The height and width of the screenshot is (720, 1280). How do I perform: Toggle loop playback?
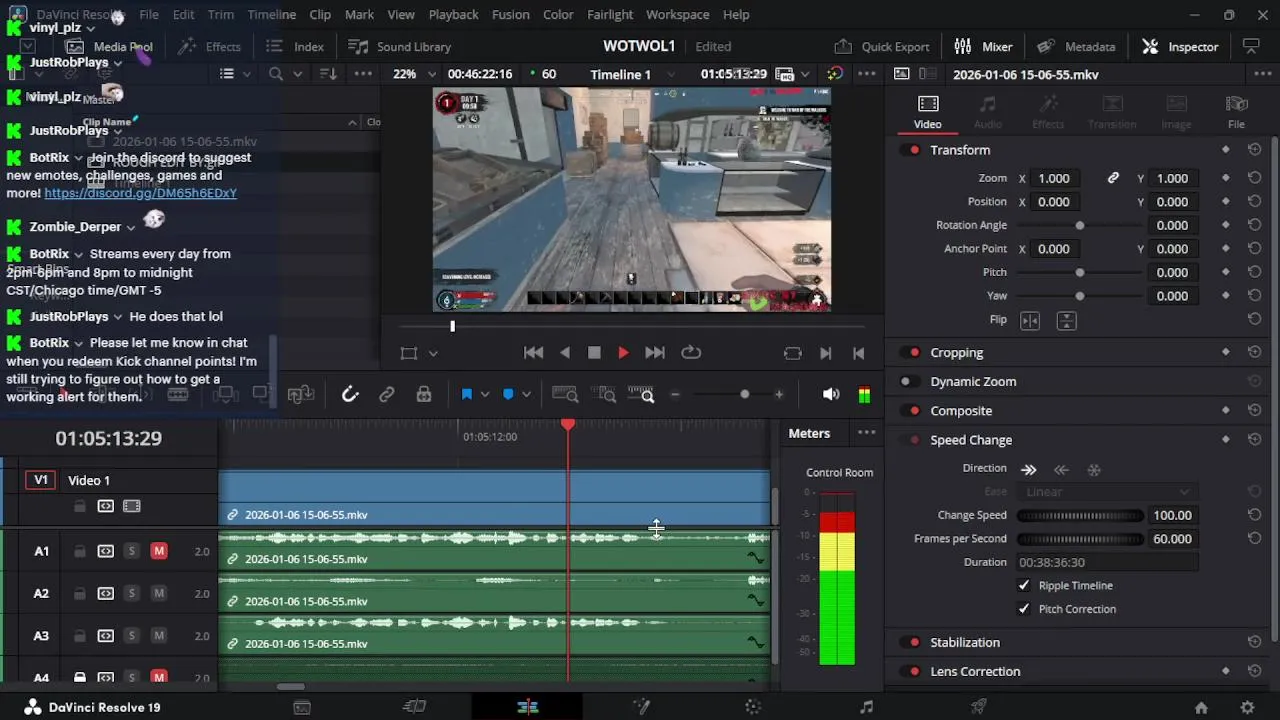[x=691, y=353]
